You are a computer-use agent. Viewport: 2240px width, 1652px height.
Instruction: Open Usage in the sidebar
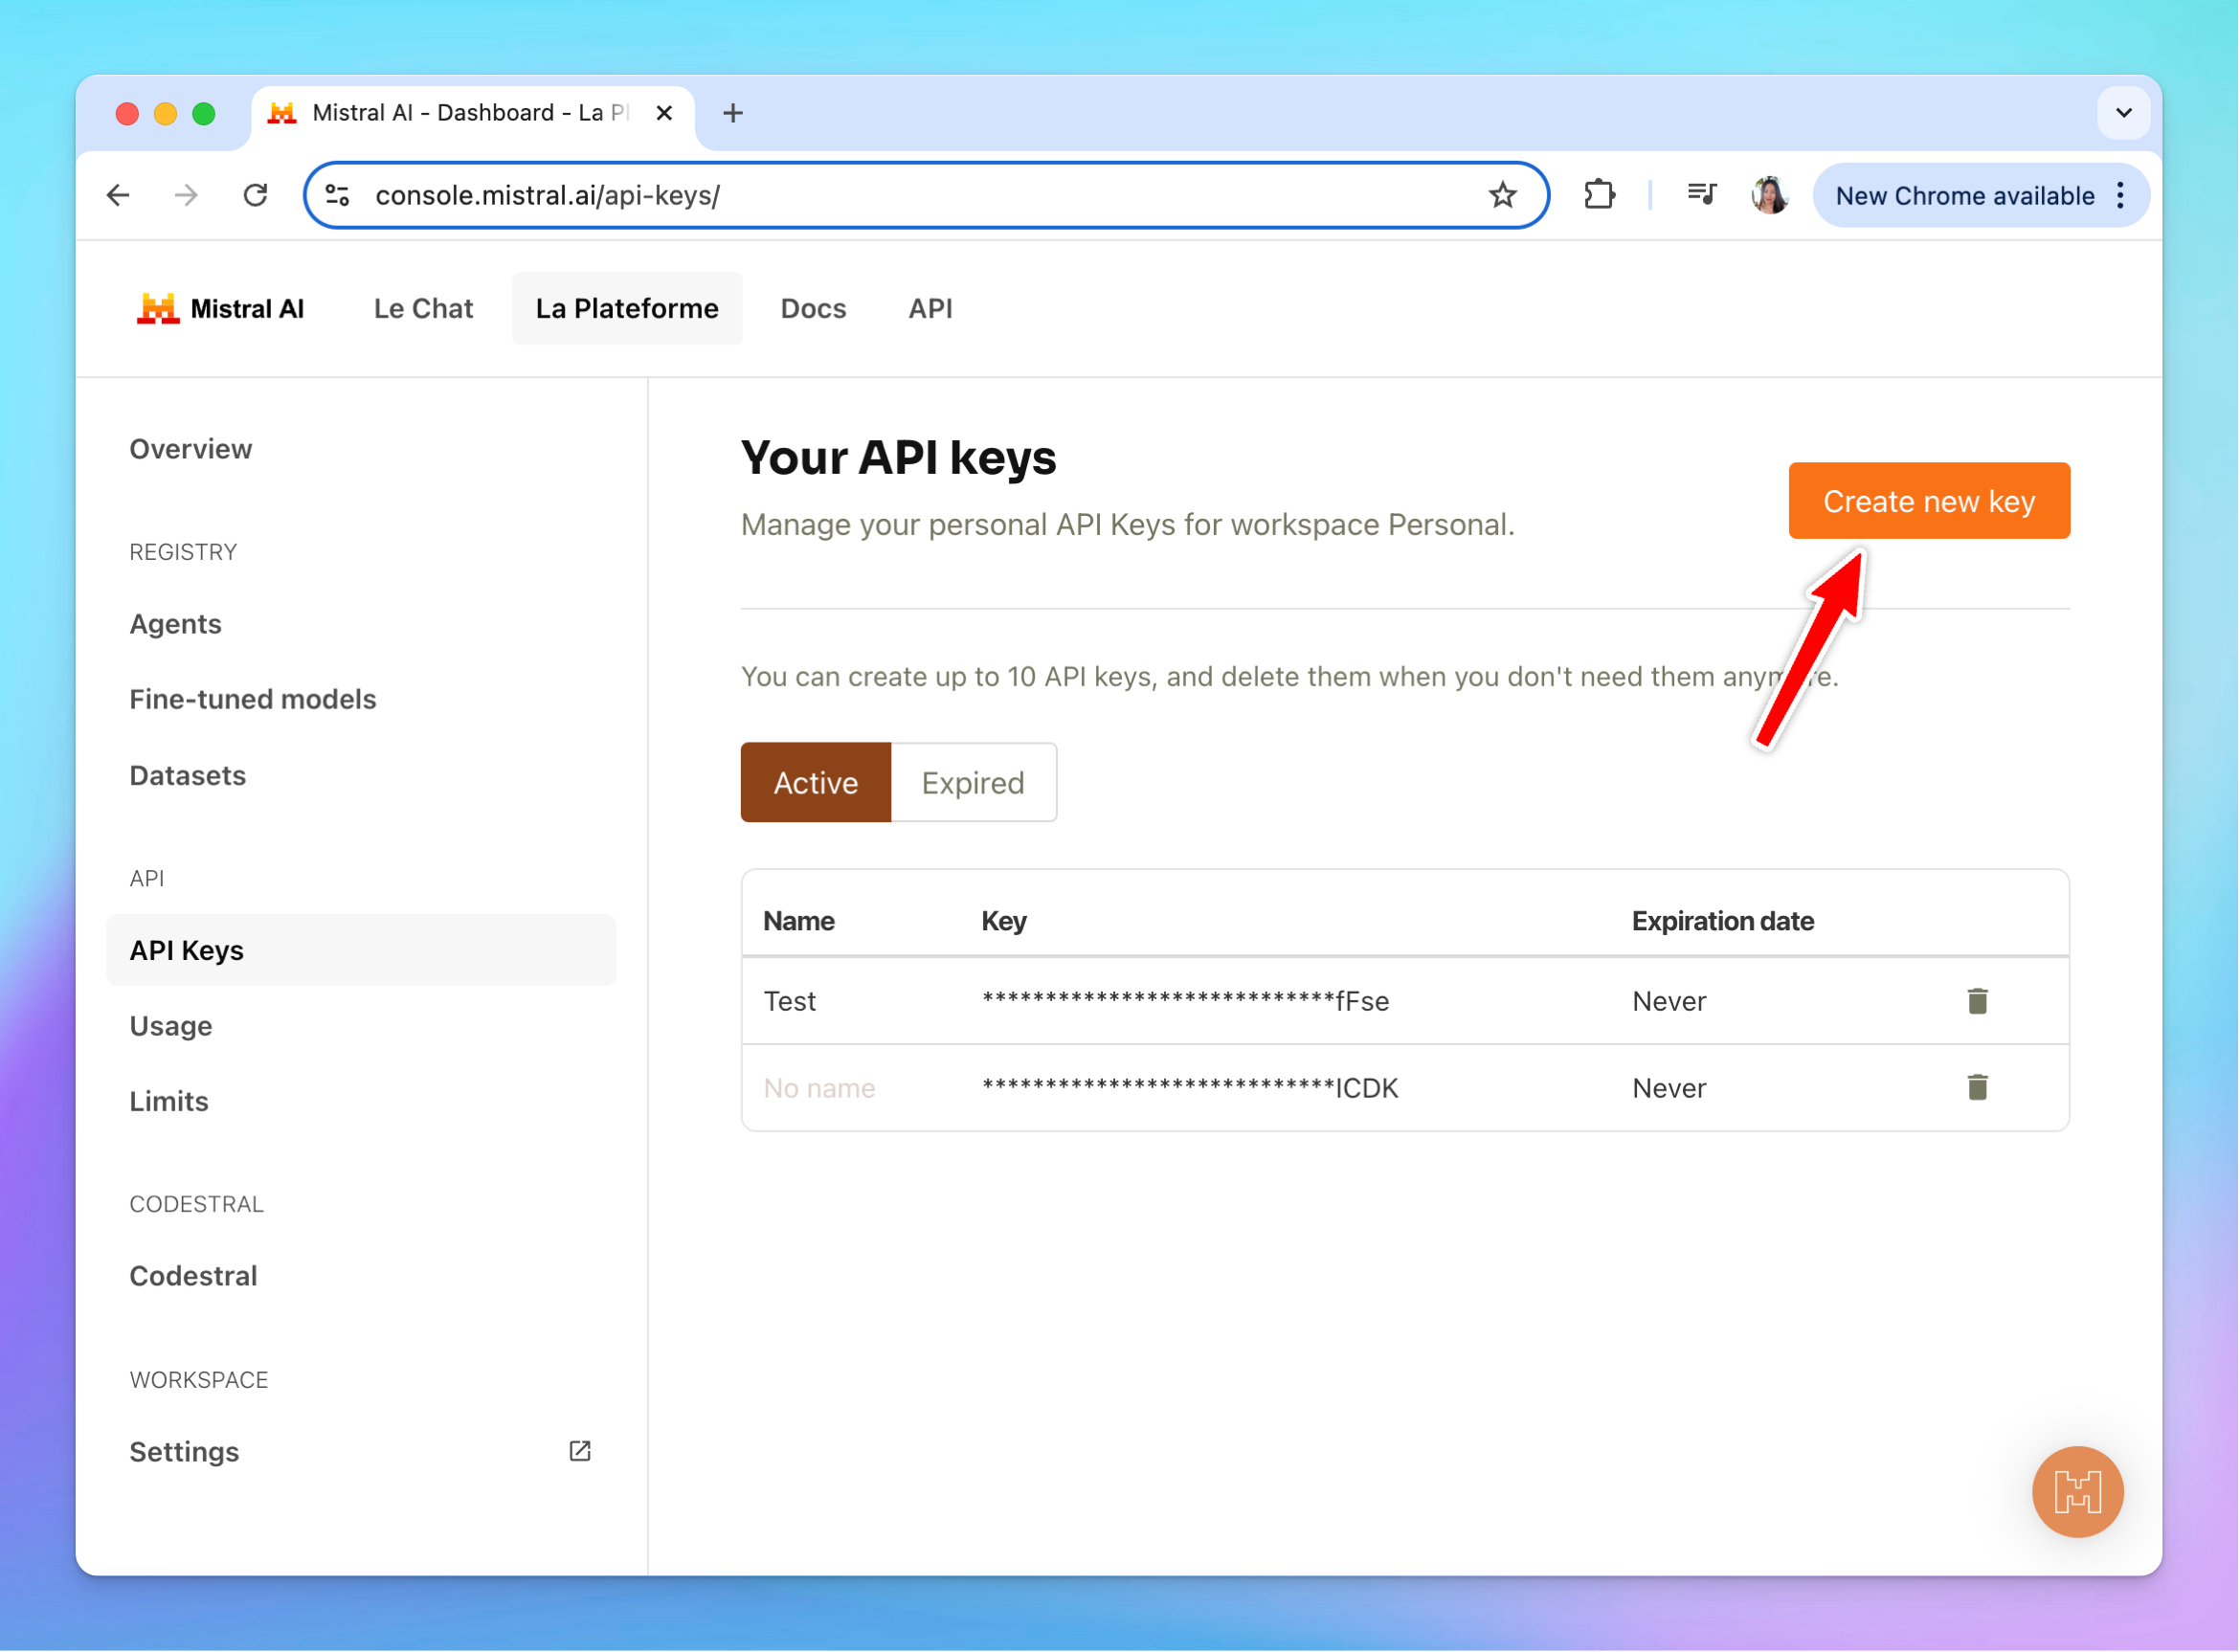point(171,1026)
